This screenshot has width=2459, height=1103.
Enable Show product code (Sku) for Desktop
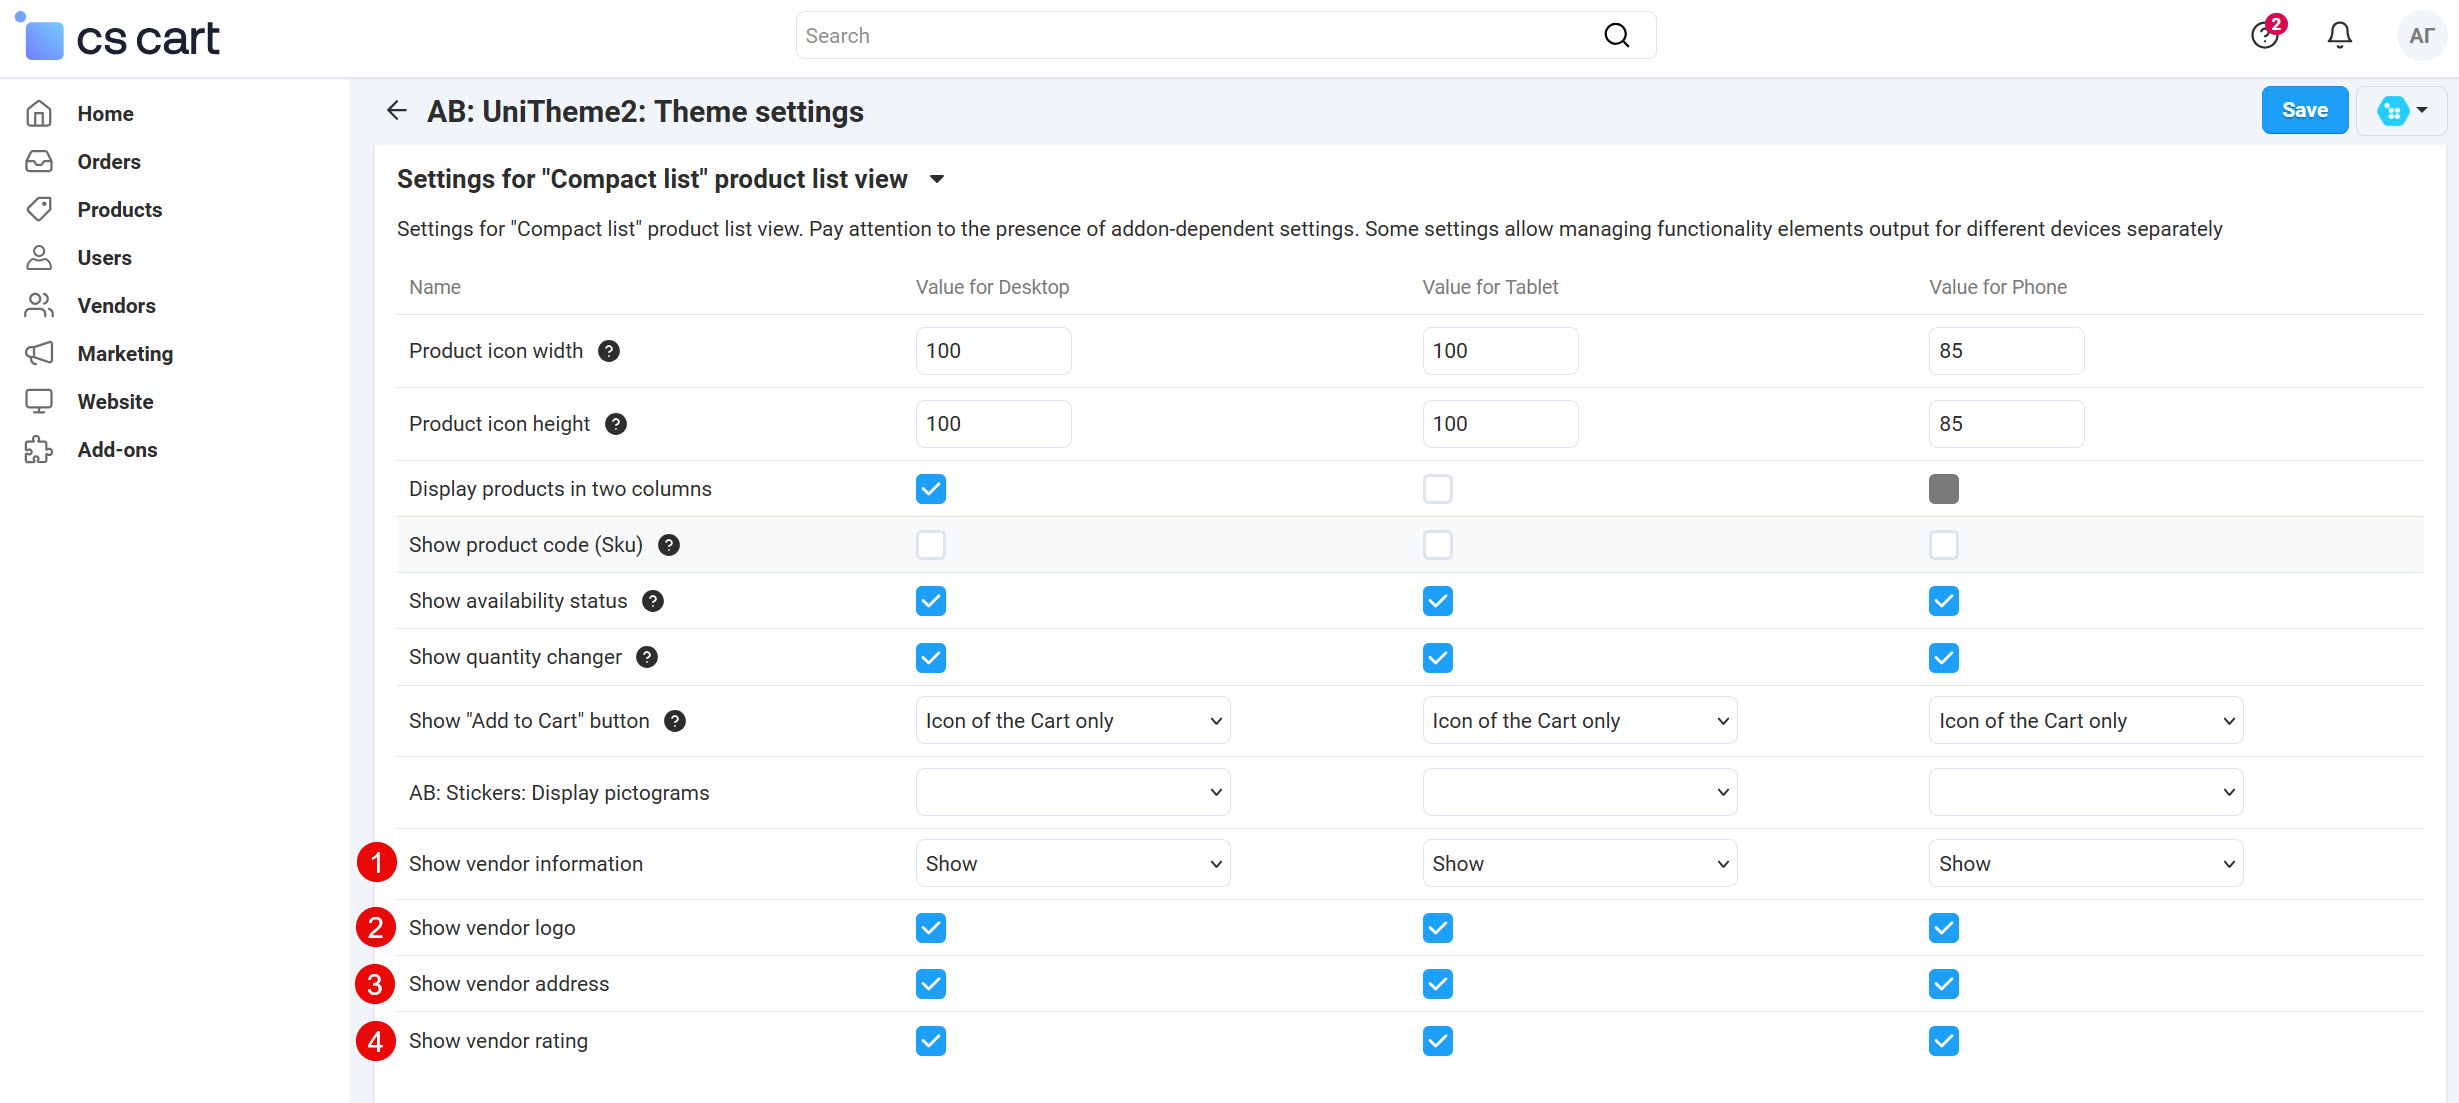pos(930,545)
